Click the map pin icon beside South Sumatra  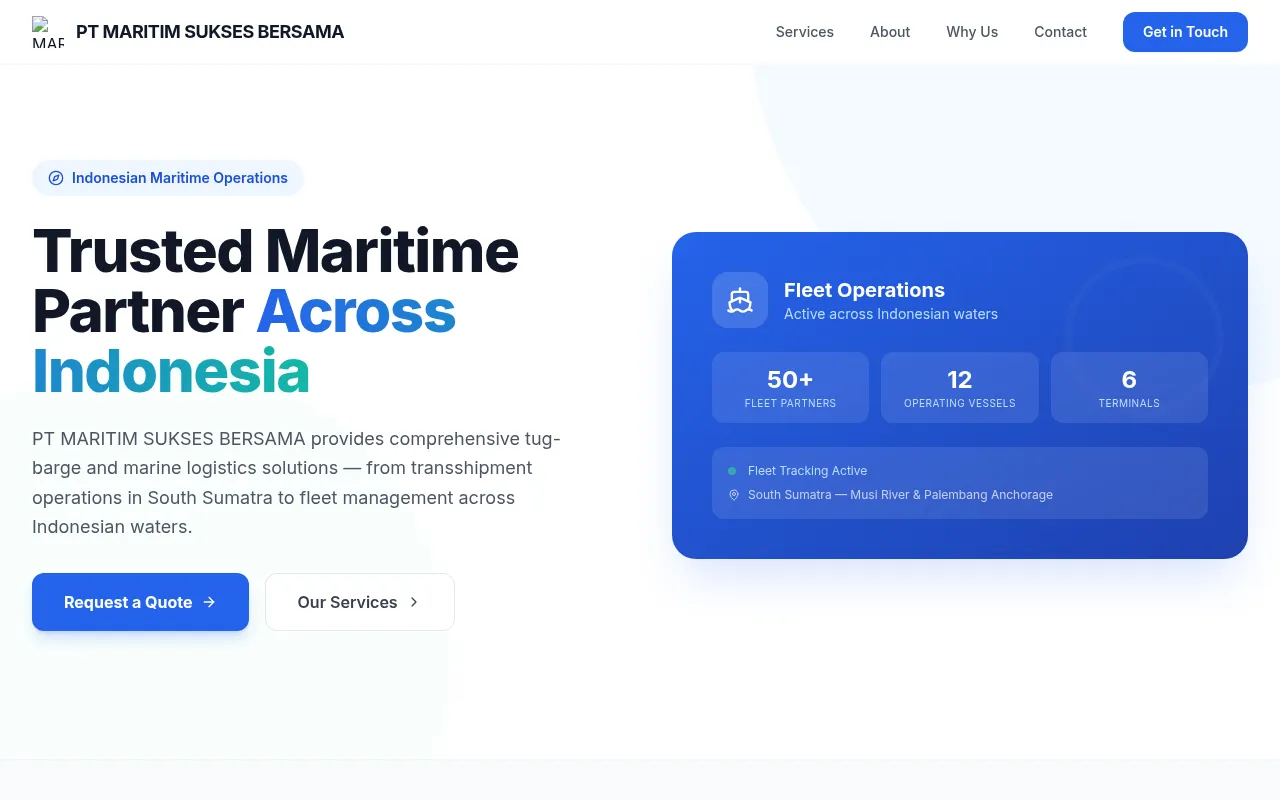coord(734,495)
